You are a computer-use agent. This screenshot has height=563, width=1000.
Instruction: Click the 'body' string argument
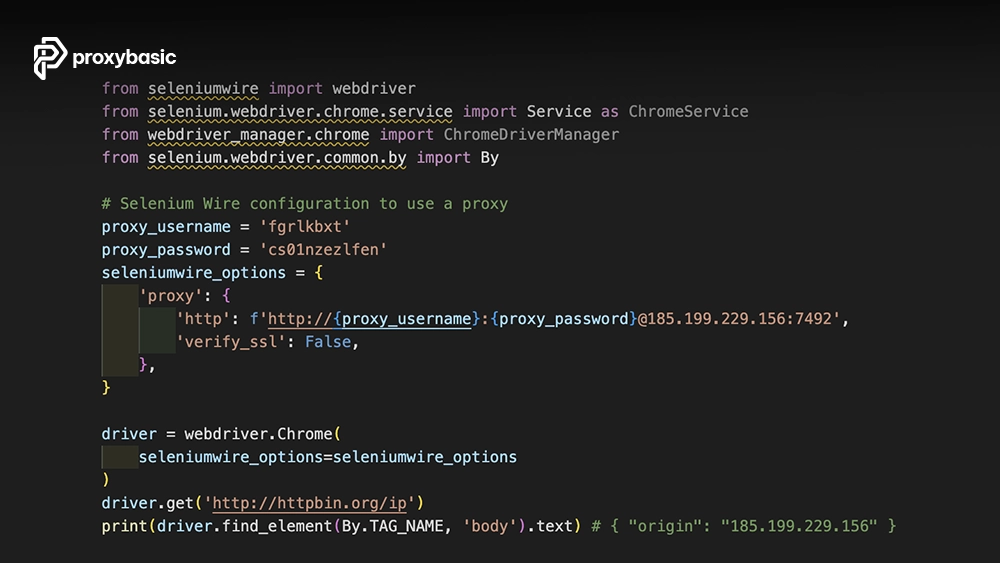(x=490, y=526)
